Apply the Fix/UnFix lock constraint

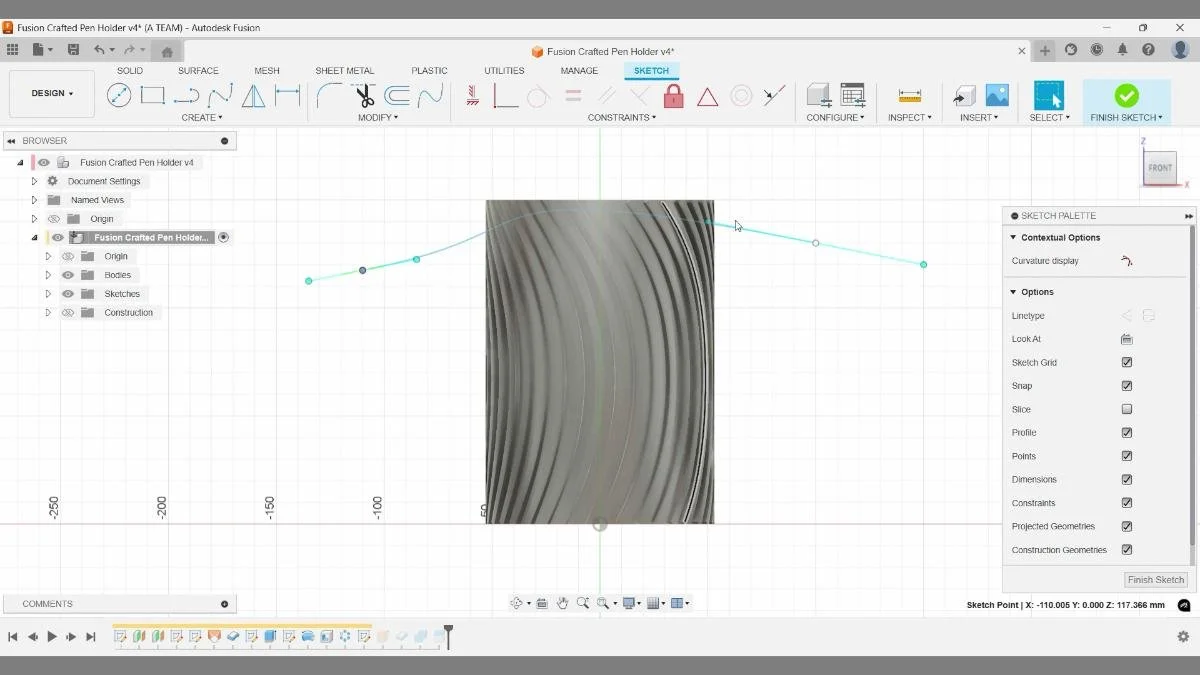tap(673, 95)
